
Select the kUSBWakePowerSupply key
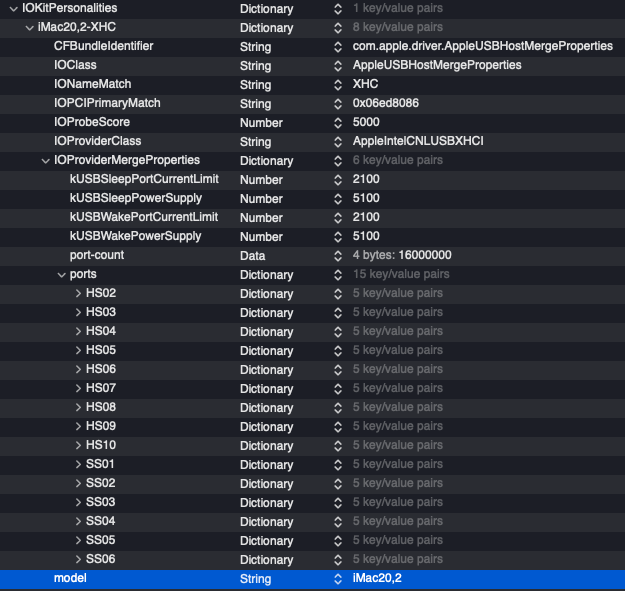tap(136, 236)
